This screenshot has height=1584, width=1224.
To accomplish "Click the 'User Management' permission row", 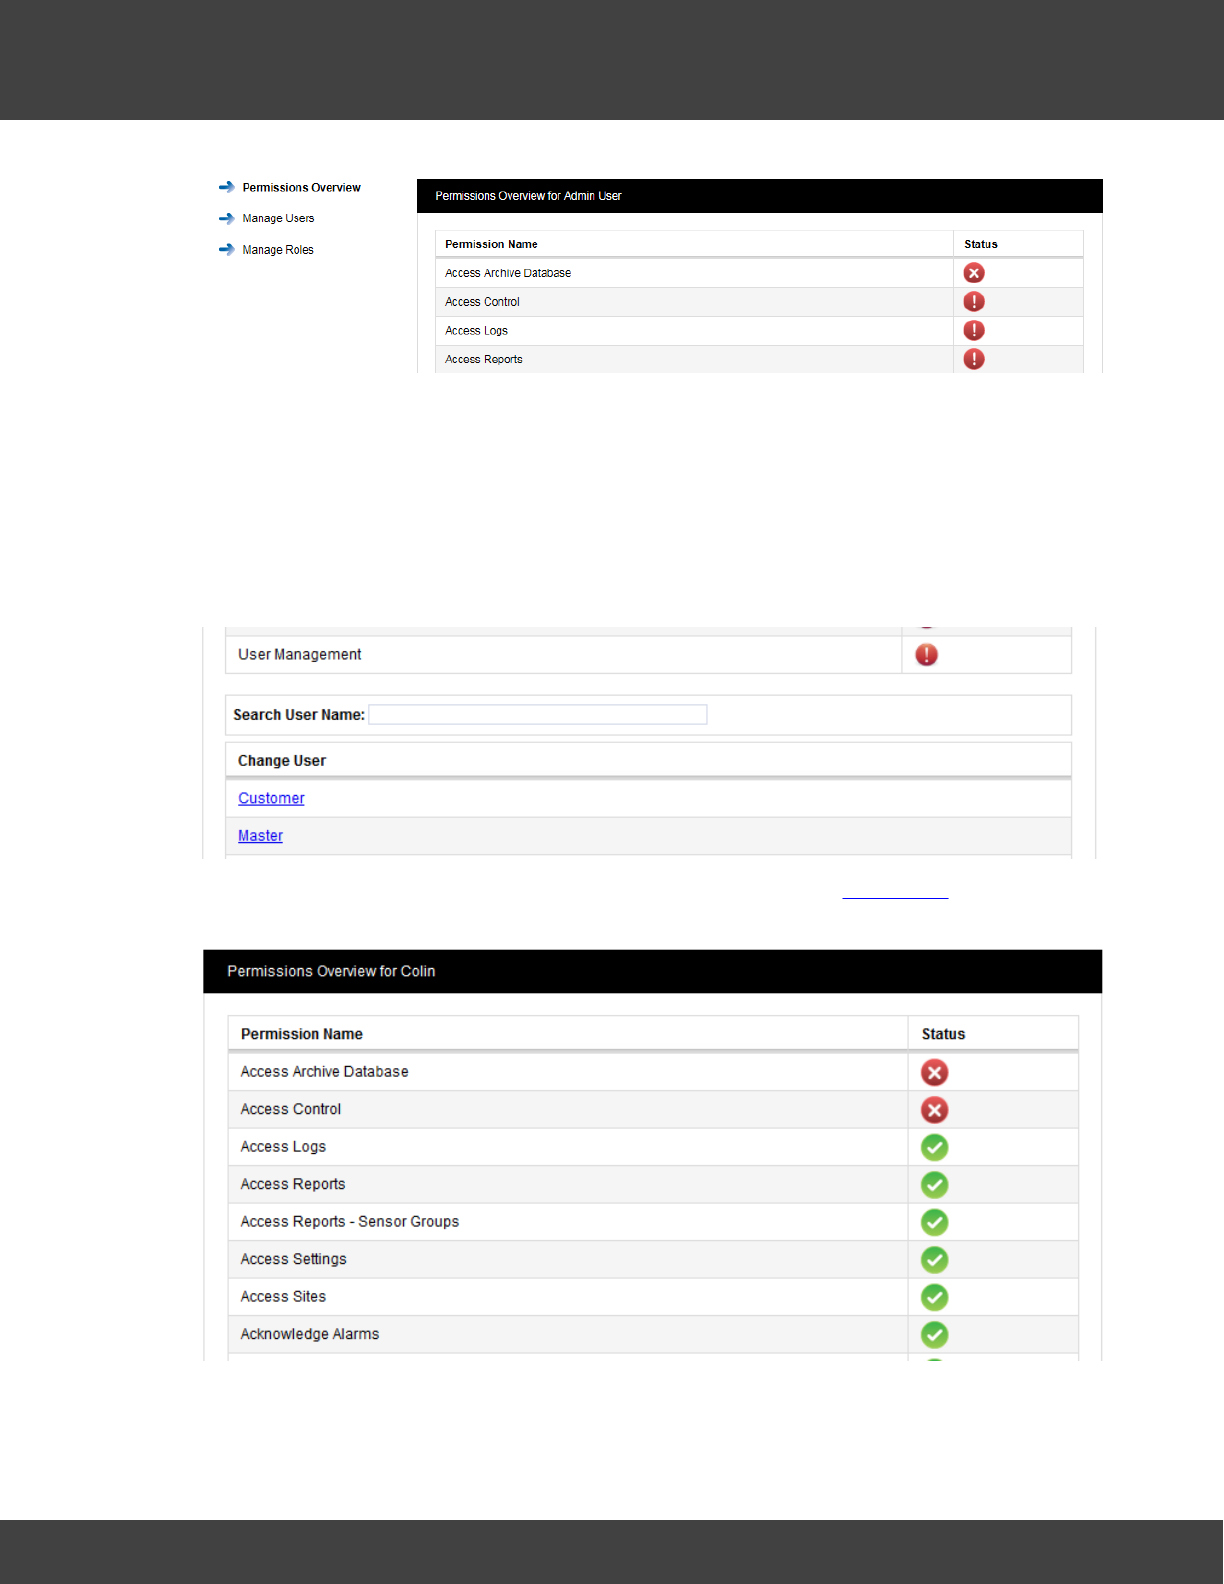I will click(648, 655).
